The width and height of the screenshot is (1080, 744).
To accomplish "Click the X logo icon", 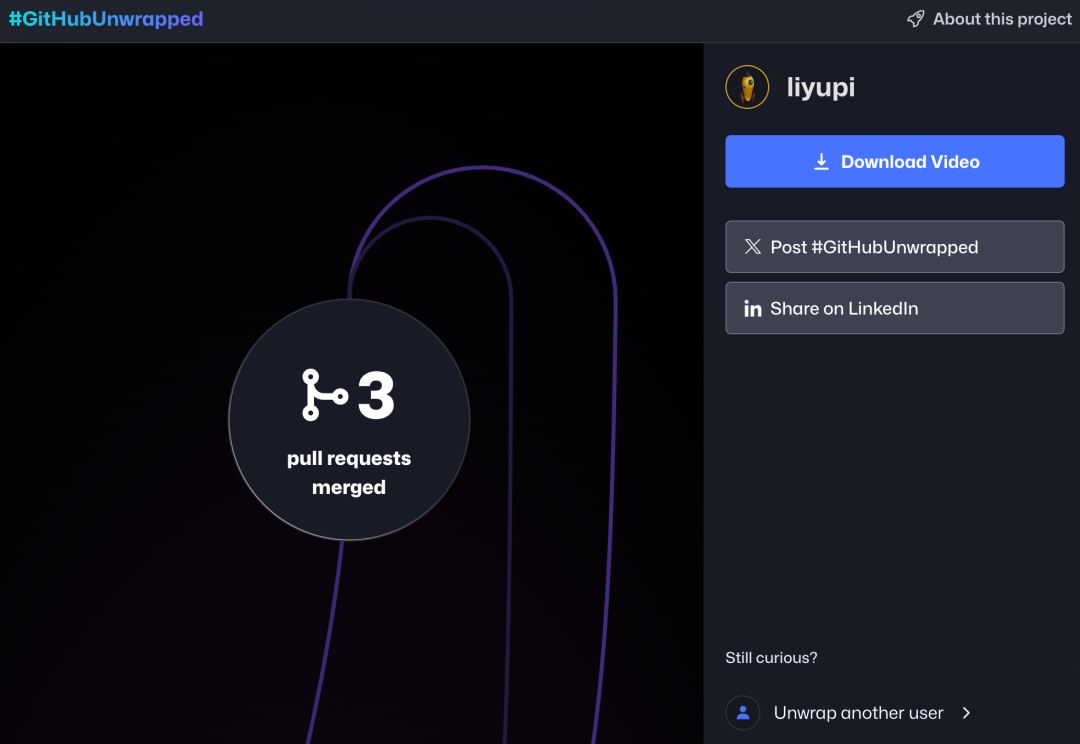I will (753, 247).
